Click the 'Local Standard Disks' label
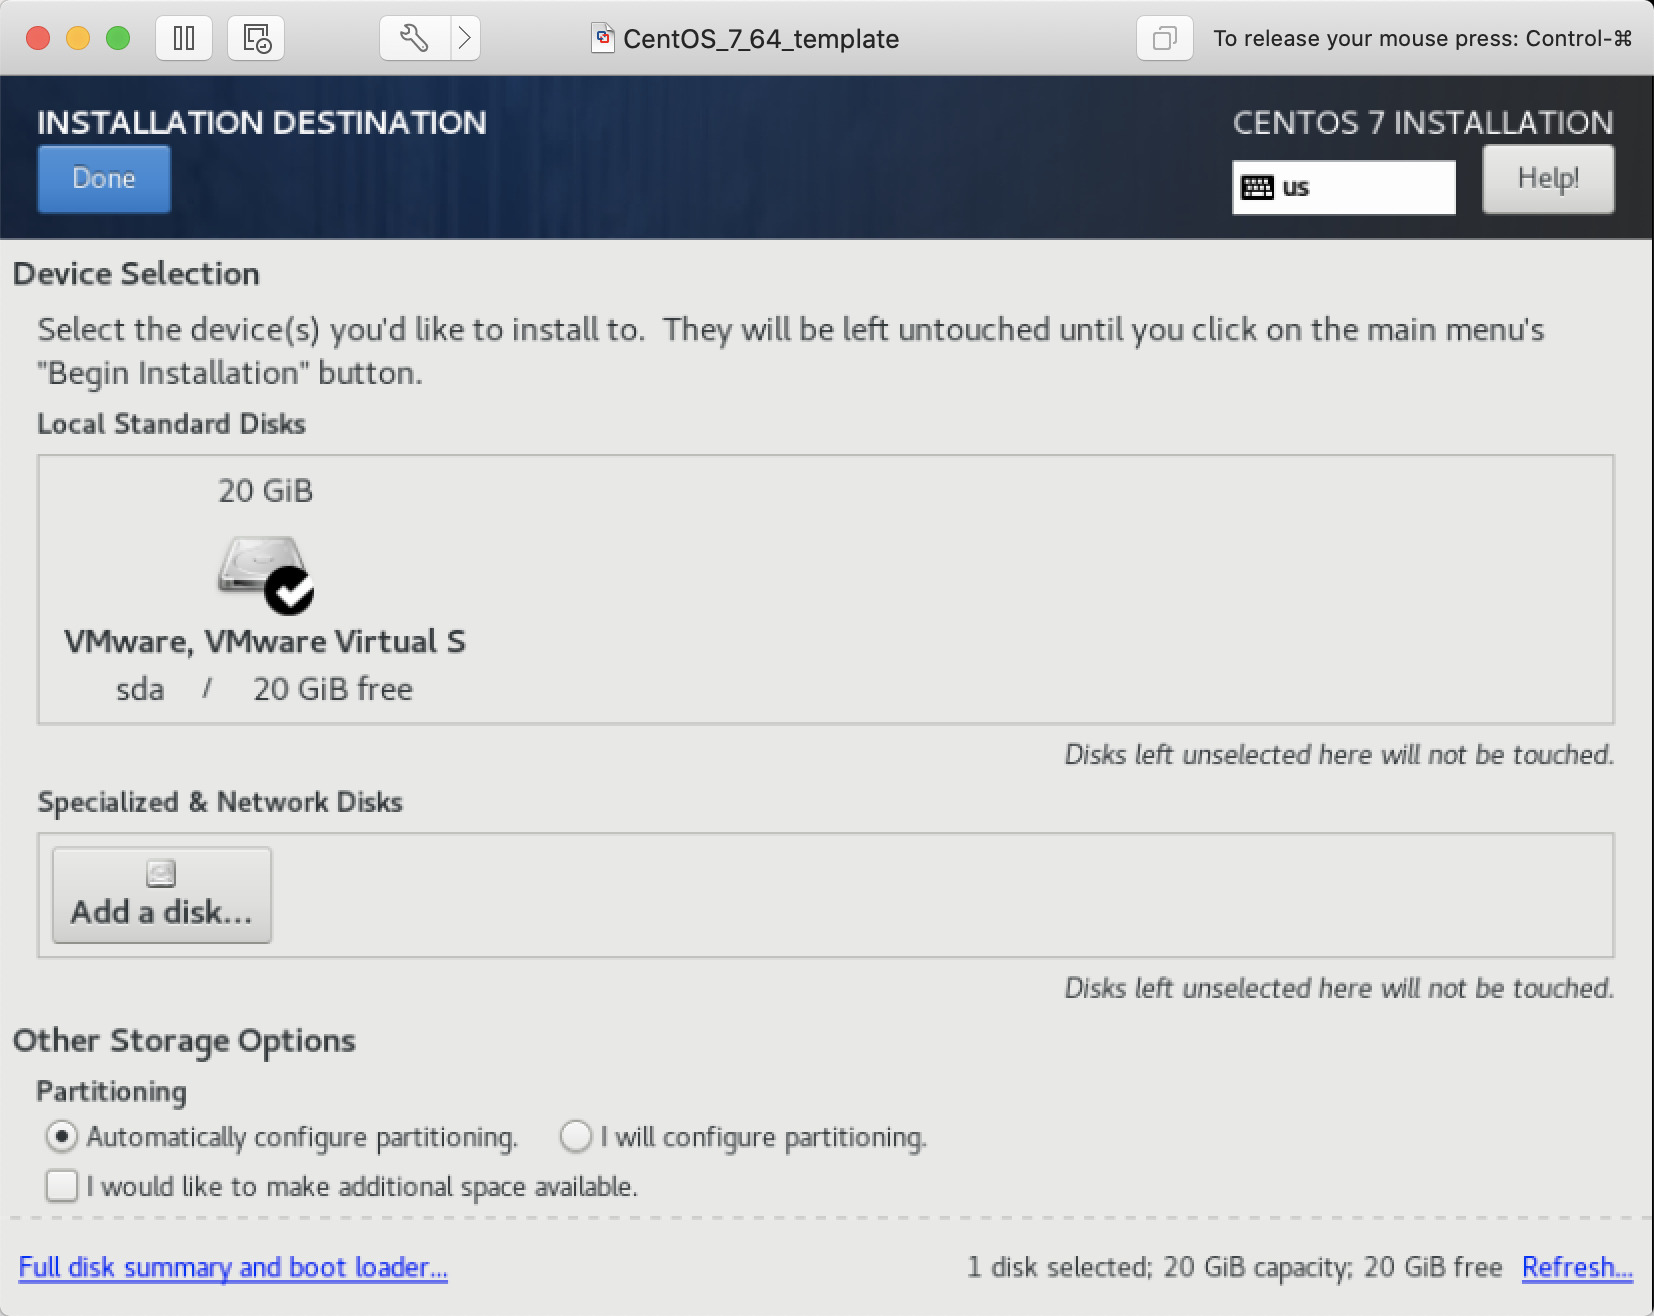Screen dimensions: 1654x1316 click(172, 424)
